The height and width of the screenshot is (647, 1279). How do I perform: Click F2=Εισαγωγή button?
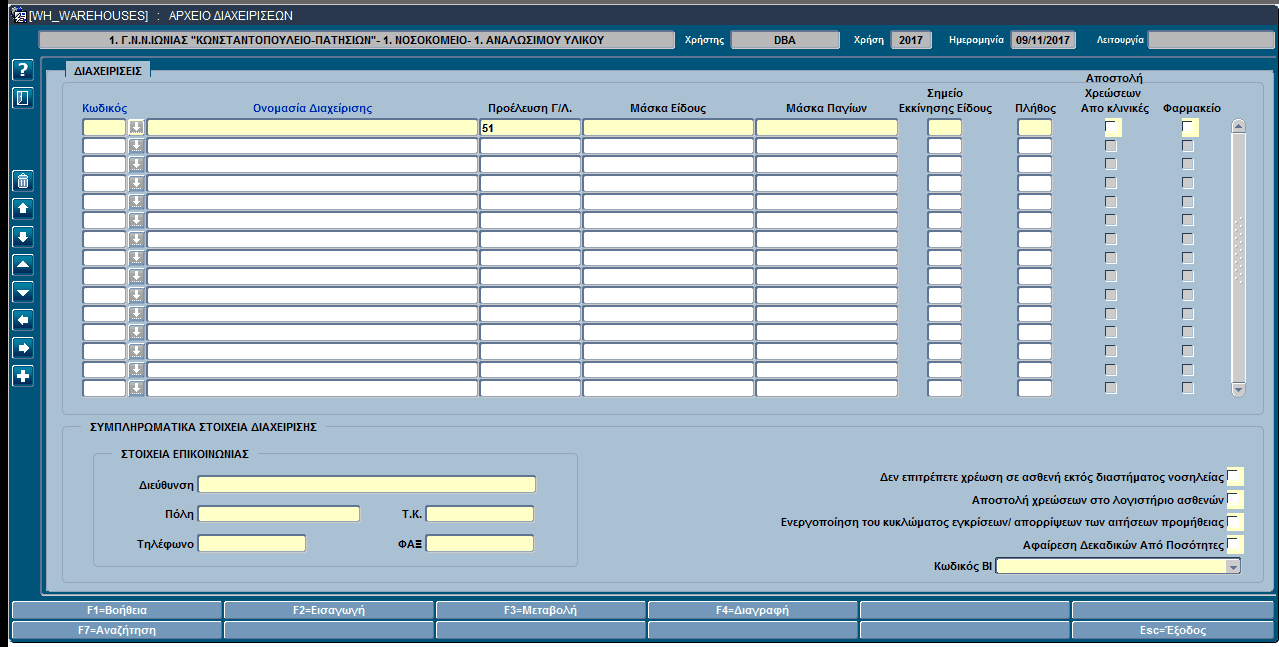tap(329, 610)
